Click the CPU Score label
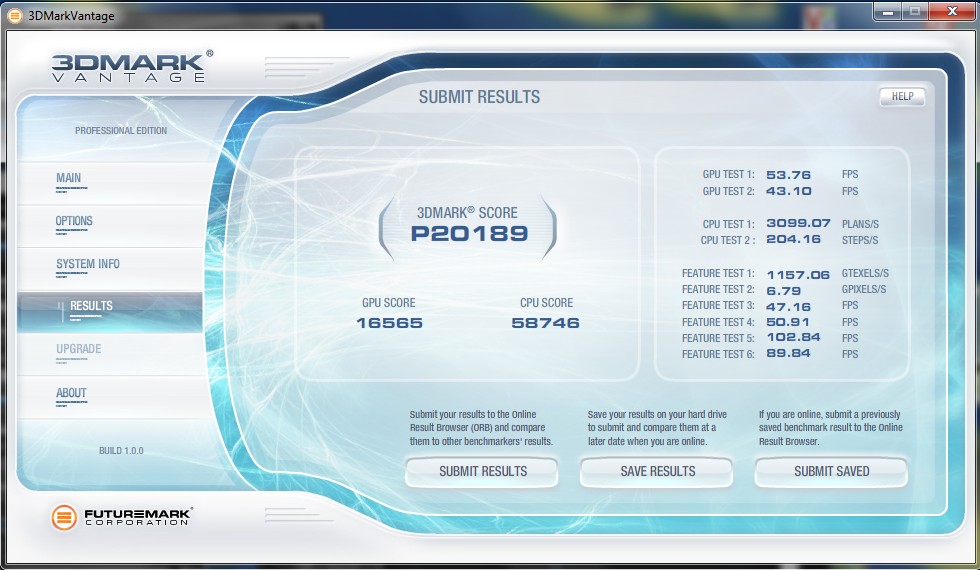The image size is (980, 570). coord(546,303)
